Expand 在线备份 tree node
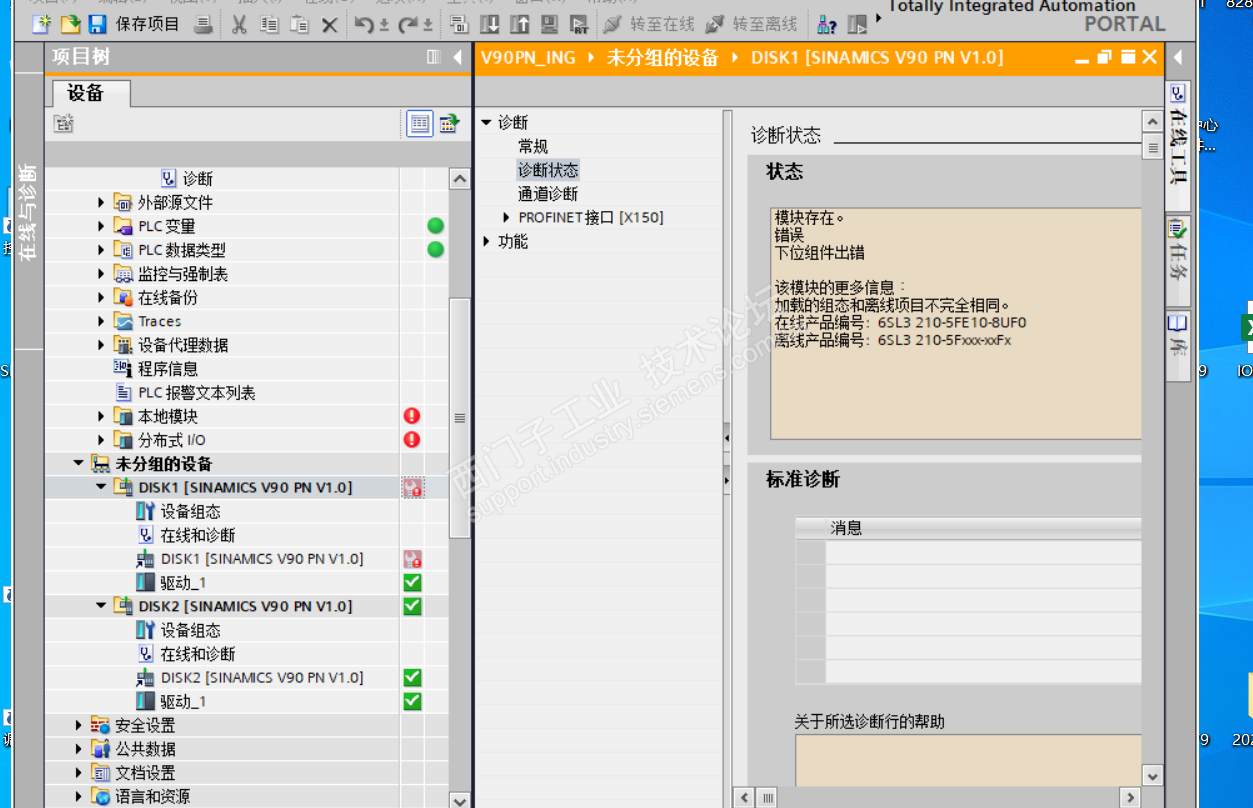Image resolution: width=1253 pixels, height=808 pixels. 101,297
